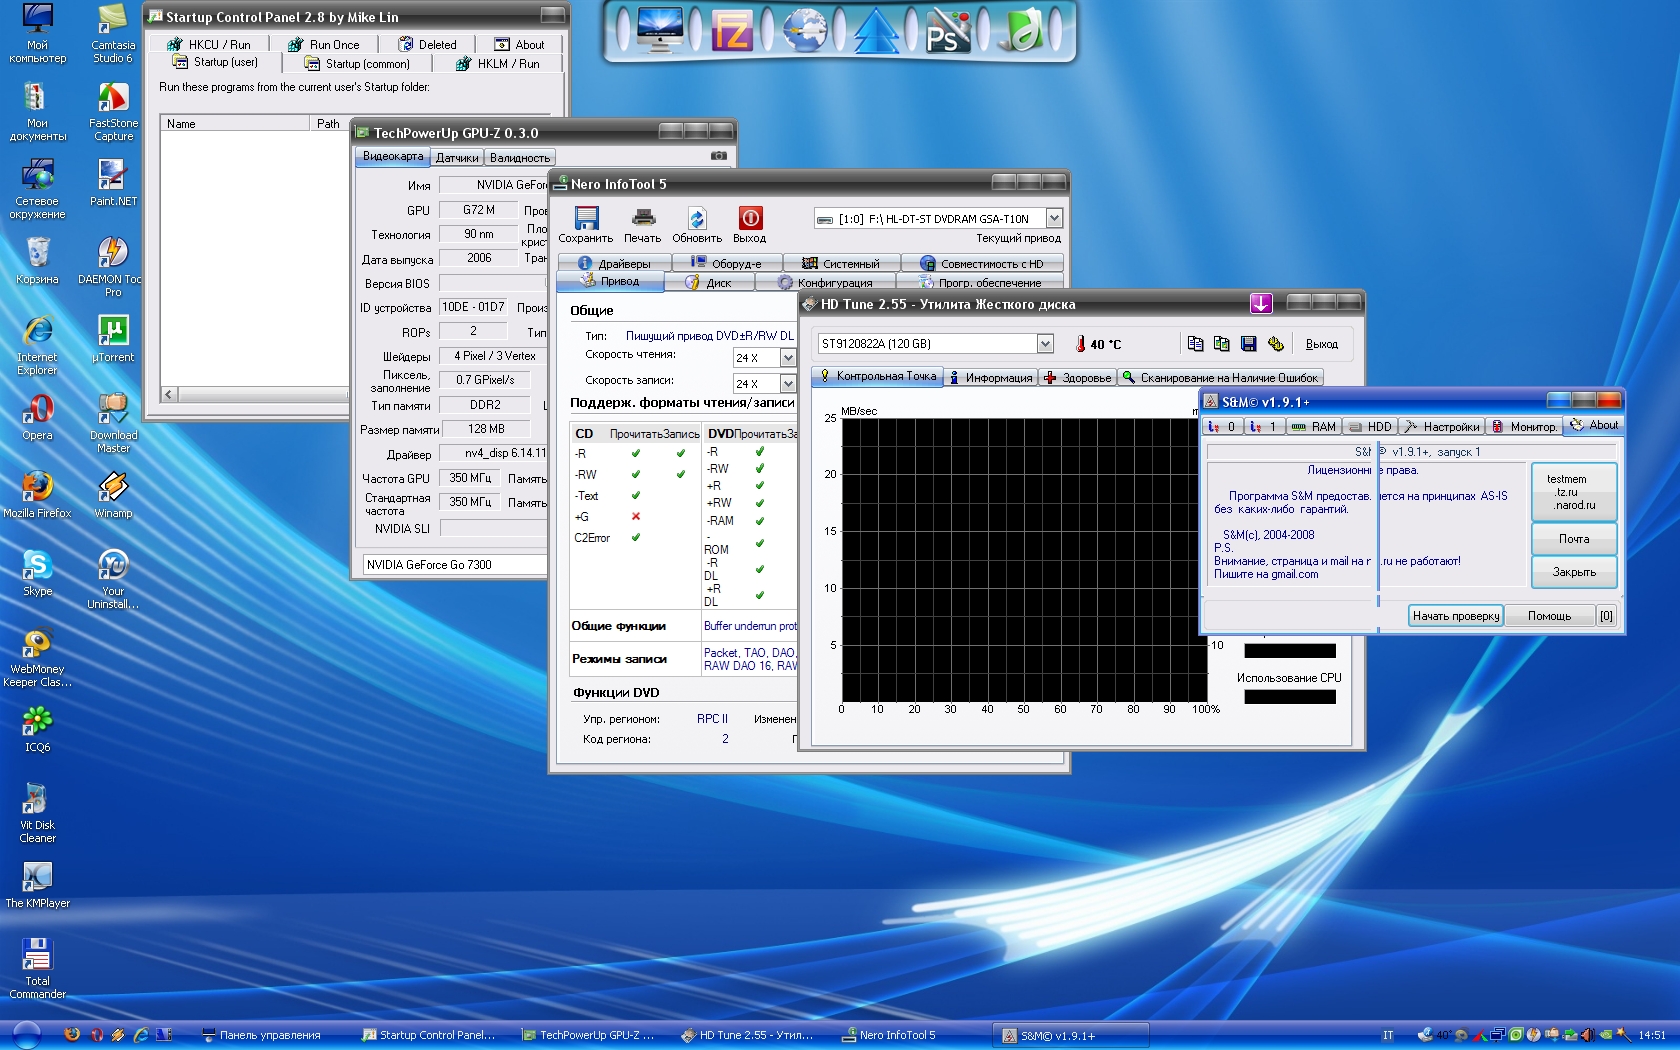Click left arrow of Startup list horizontal scrollbar
This screenshot has height=1050, width=1680.
169,394
